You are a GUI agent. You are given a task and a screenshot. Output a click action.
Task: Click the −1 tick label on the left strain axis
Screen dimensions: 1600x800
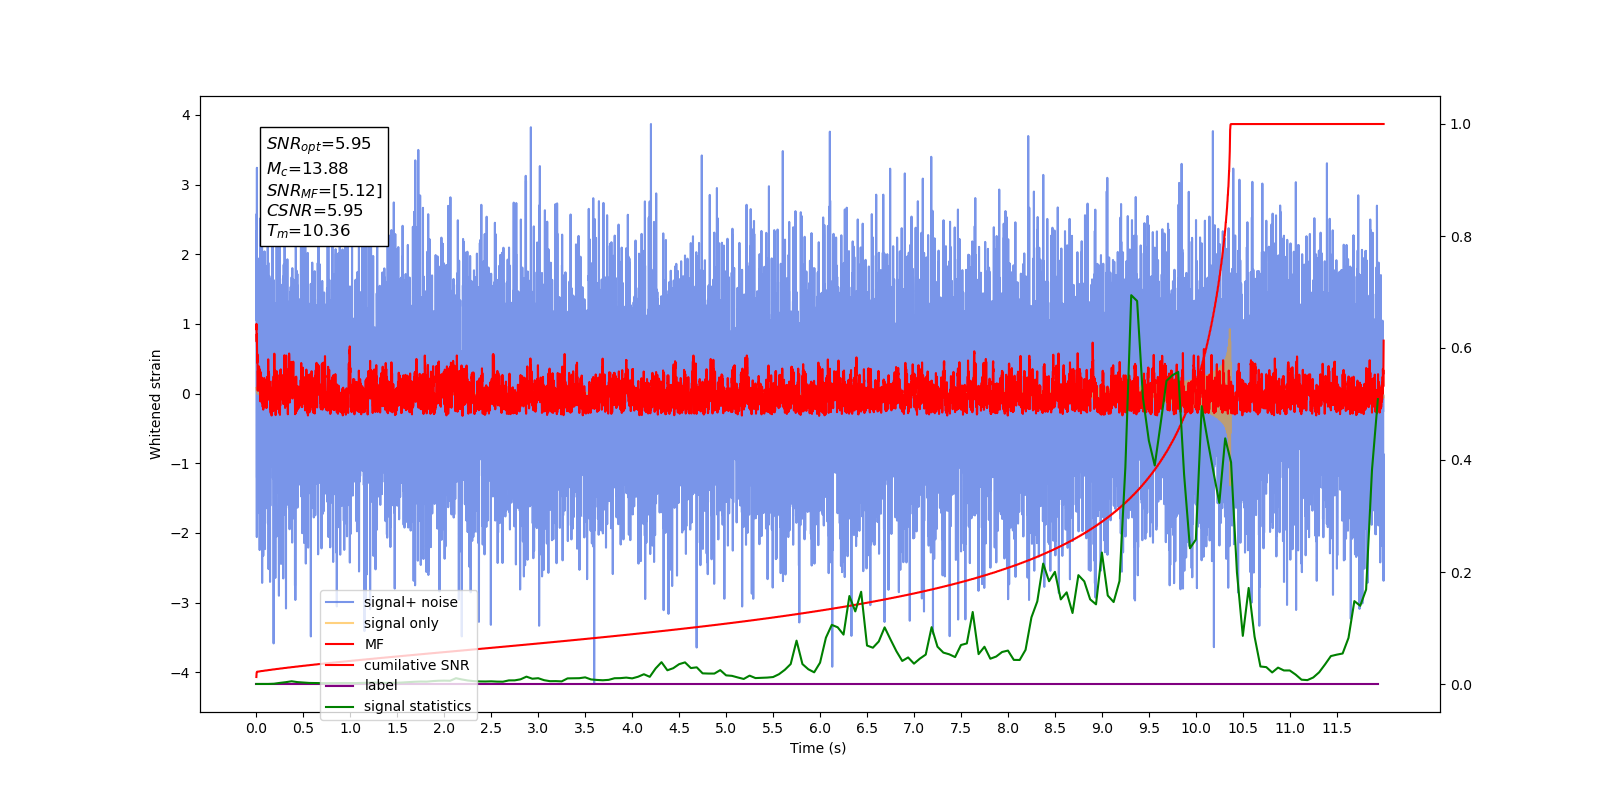(x=181, y=464)
